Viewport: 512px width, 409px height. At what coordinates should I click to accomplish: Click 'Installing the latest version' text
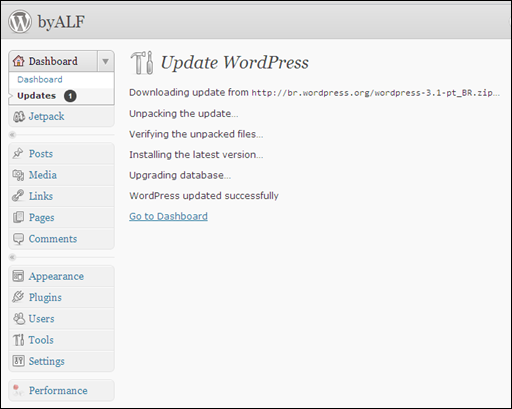coord(196,155)
